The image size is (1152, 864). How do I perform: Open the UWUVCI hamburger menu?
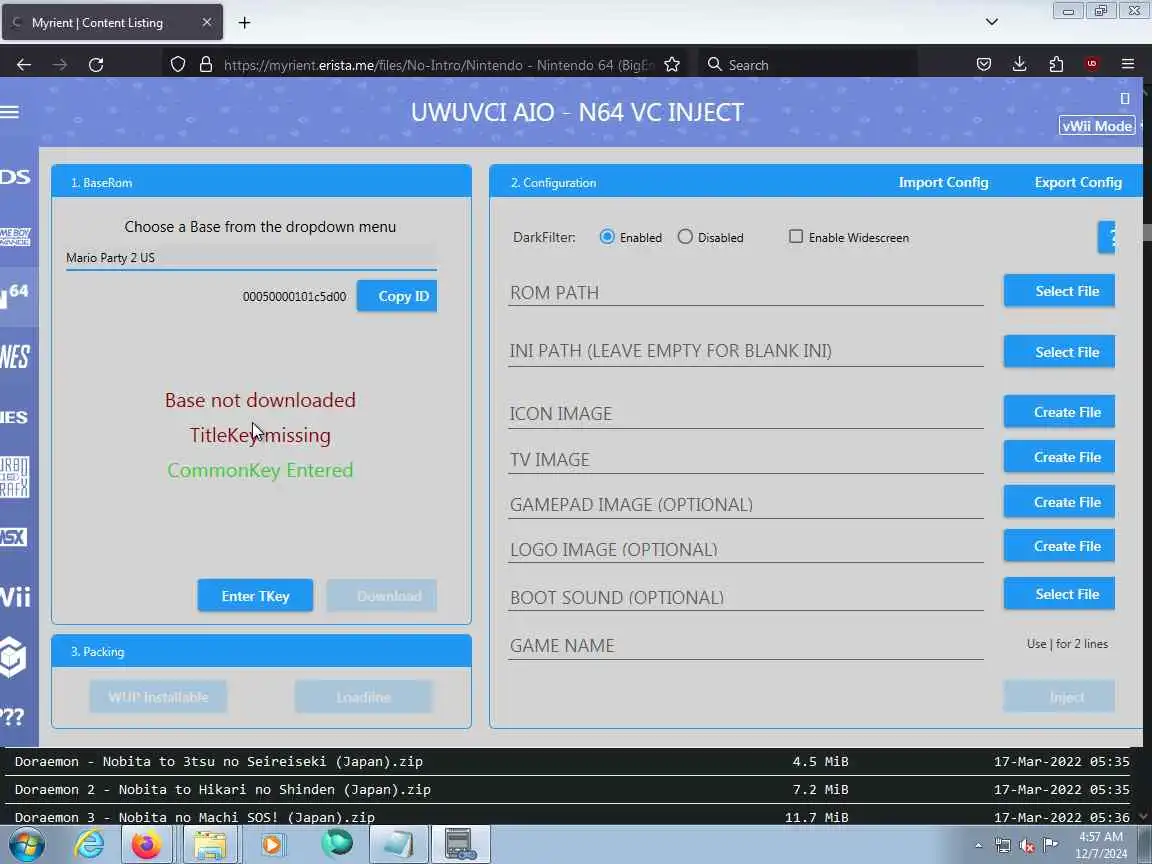click(x=10, y=112)
